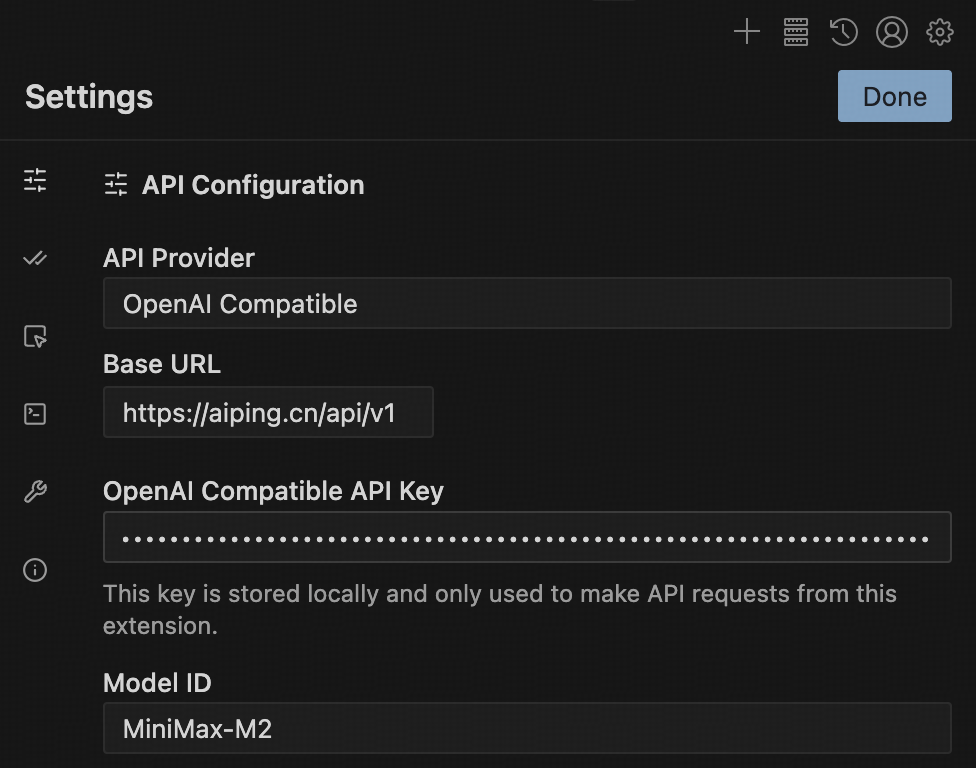This screenshot has height=768, width=976.
Task: Click the Model ID input field
Action: click(x=527, y=728)
